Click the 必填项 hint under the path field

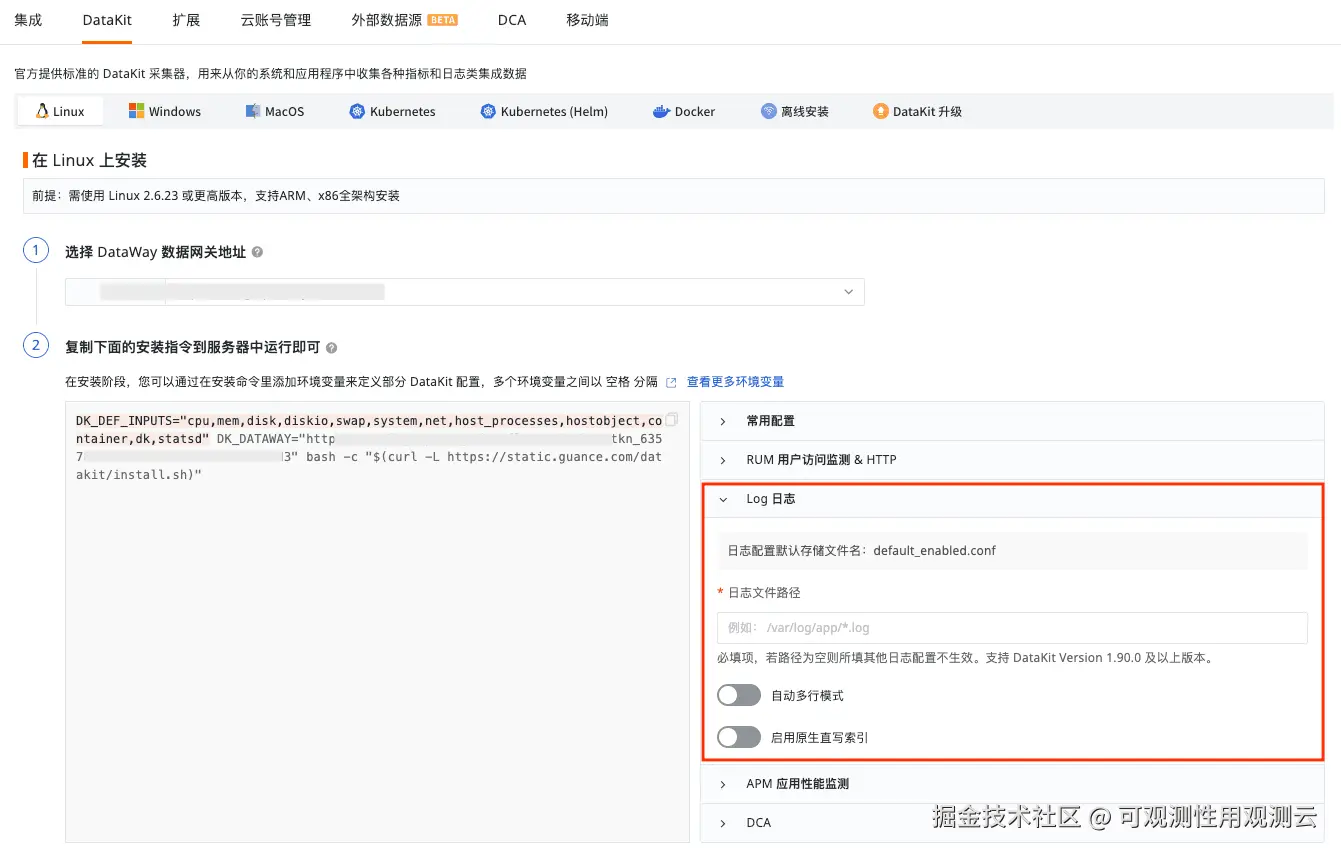pos(965,658)
